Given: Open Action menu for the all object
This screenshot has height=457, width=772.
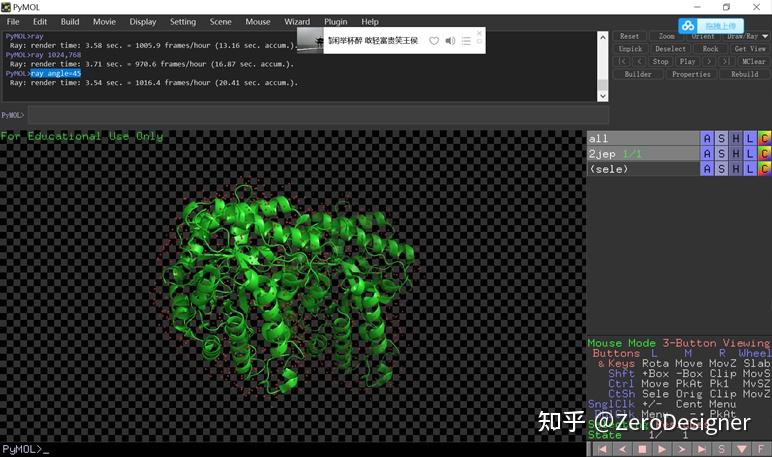Looking at the screenshot, I should click(707, 138).
